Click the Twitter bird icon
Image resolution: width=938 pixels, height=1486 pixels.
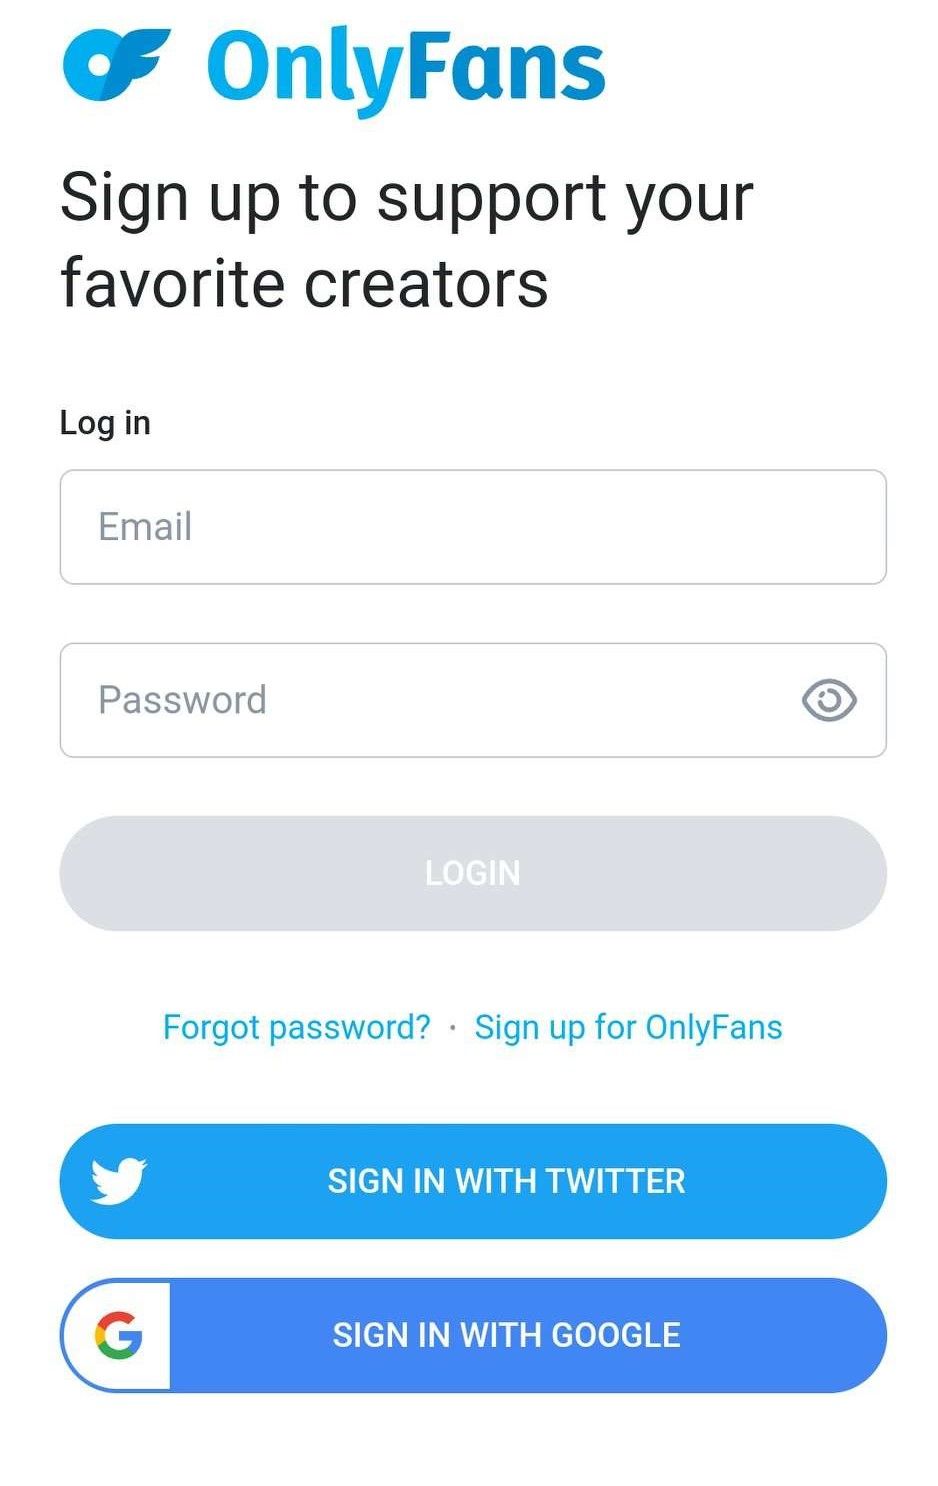(x=118, y=1181)
